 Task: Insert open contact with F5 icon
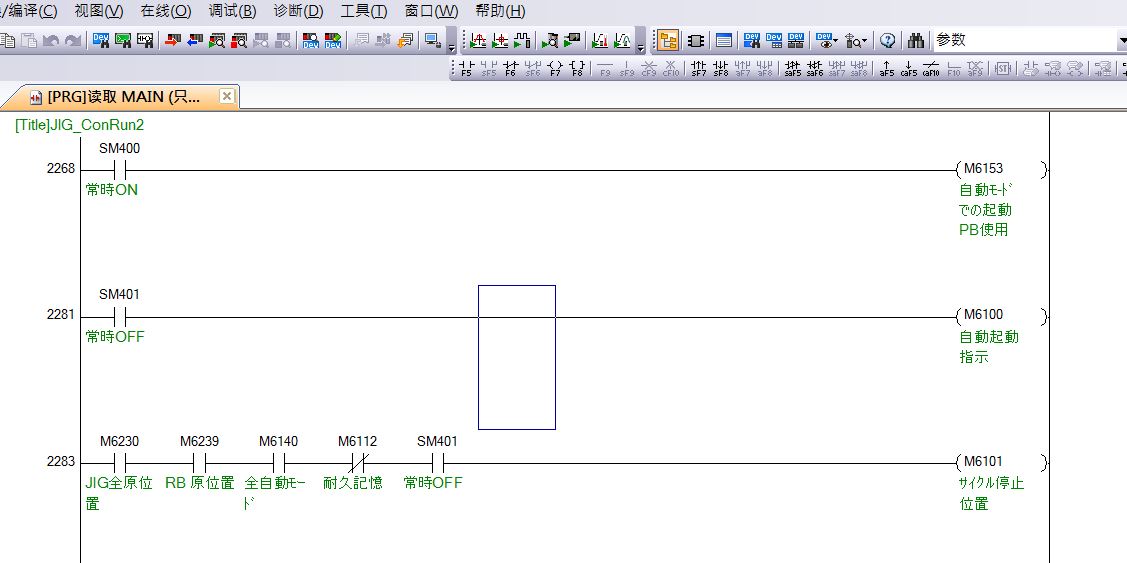466,69
